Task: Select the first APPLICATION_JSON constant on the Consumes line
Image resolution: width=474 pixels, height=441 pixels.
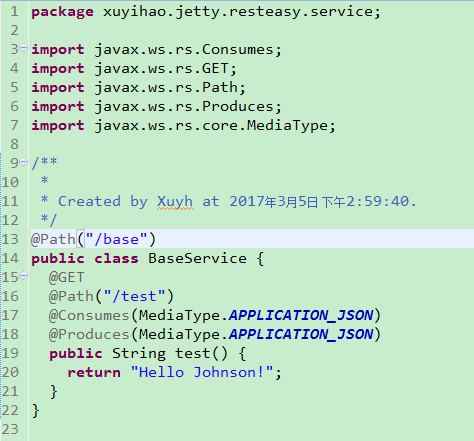Action: 301,316
